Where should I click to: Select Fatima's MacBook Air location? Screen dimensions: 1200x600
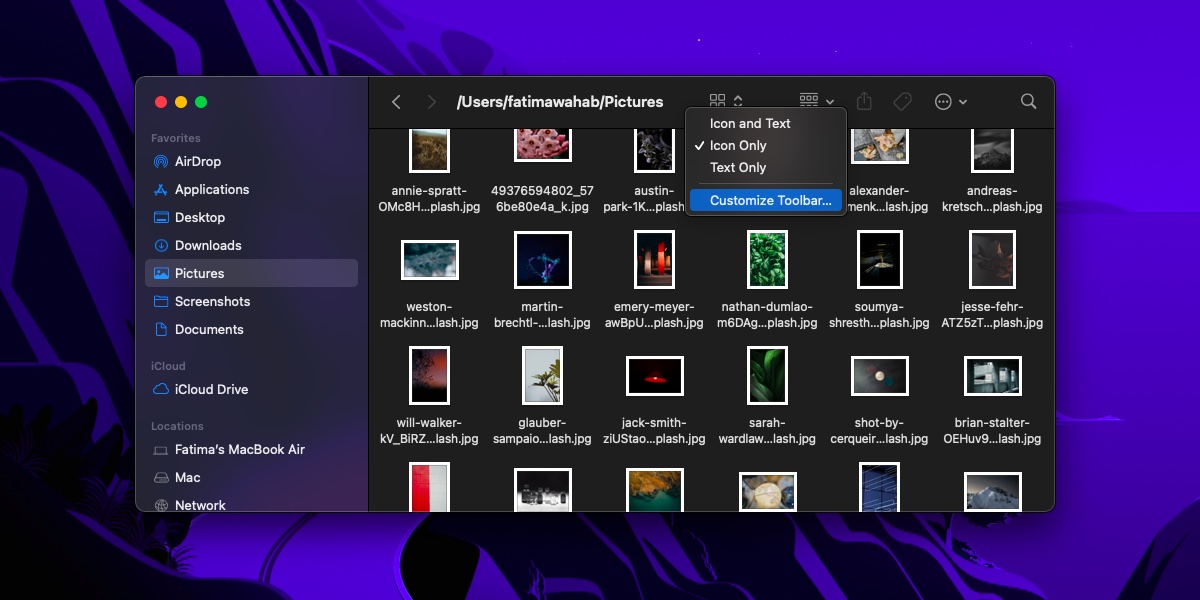click(251, 449)
